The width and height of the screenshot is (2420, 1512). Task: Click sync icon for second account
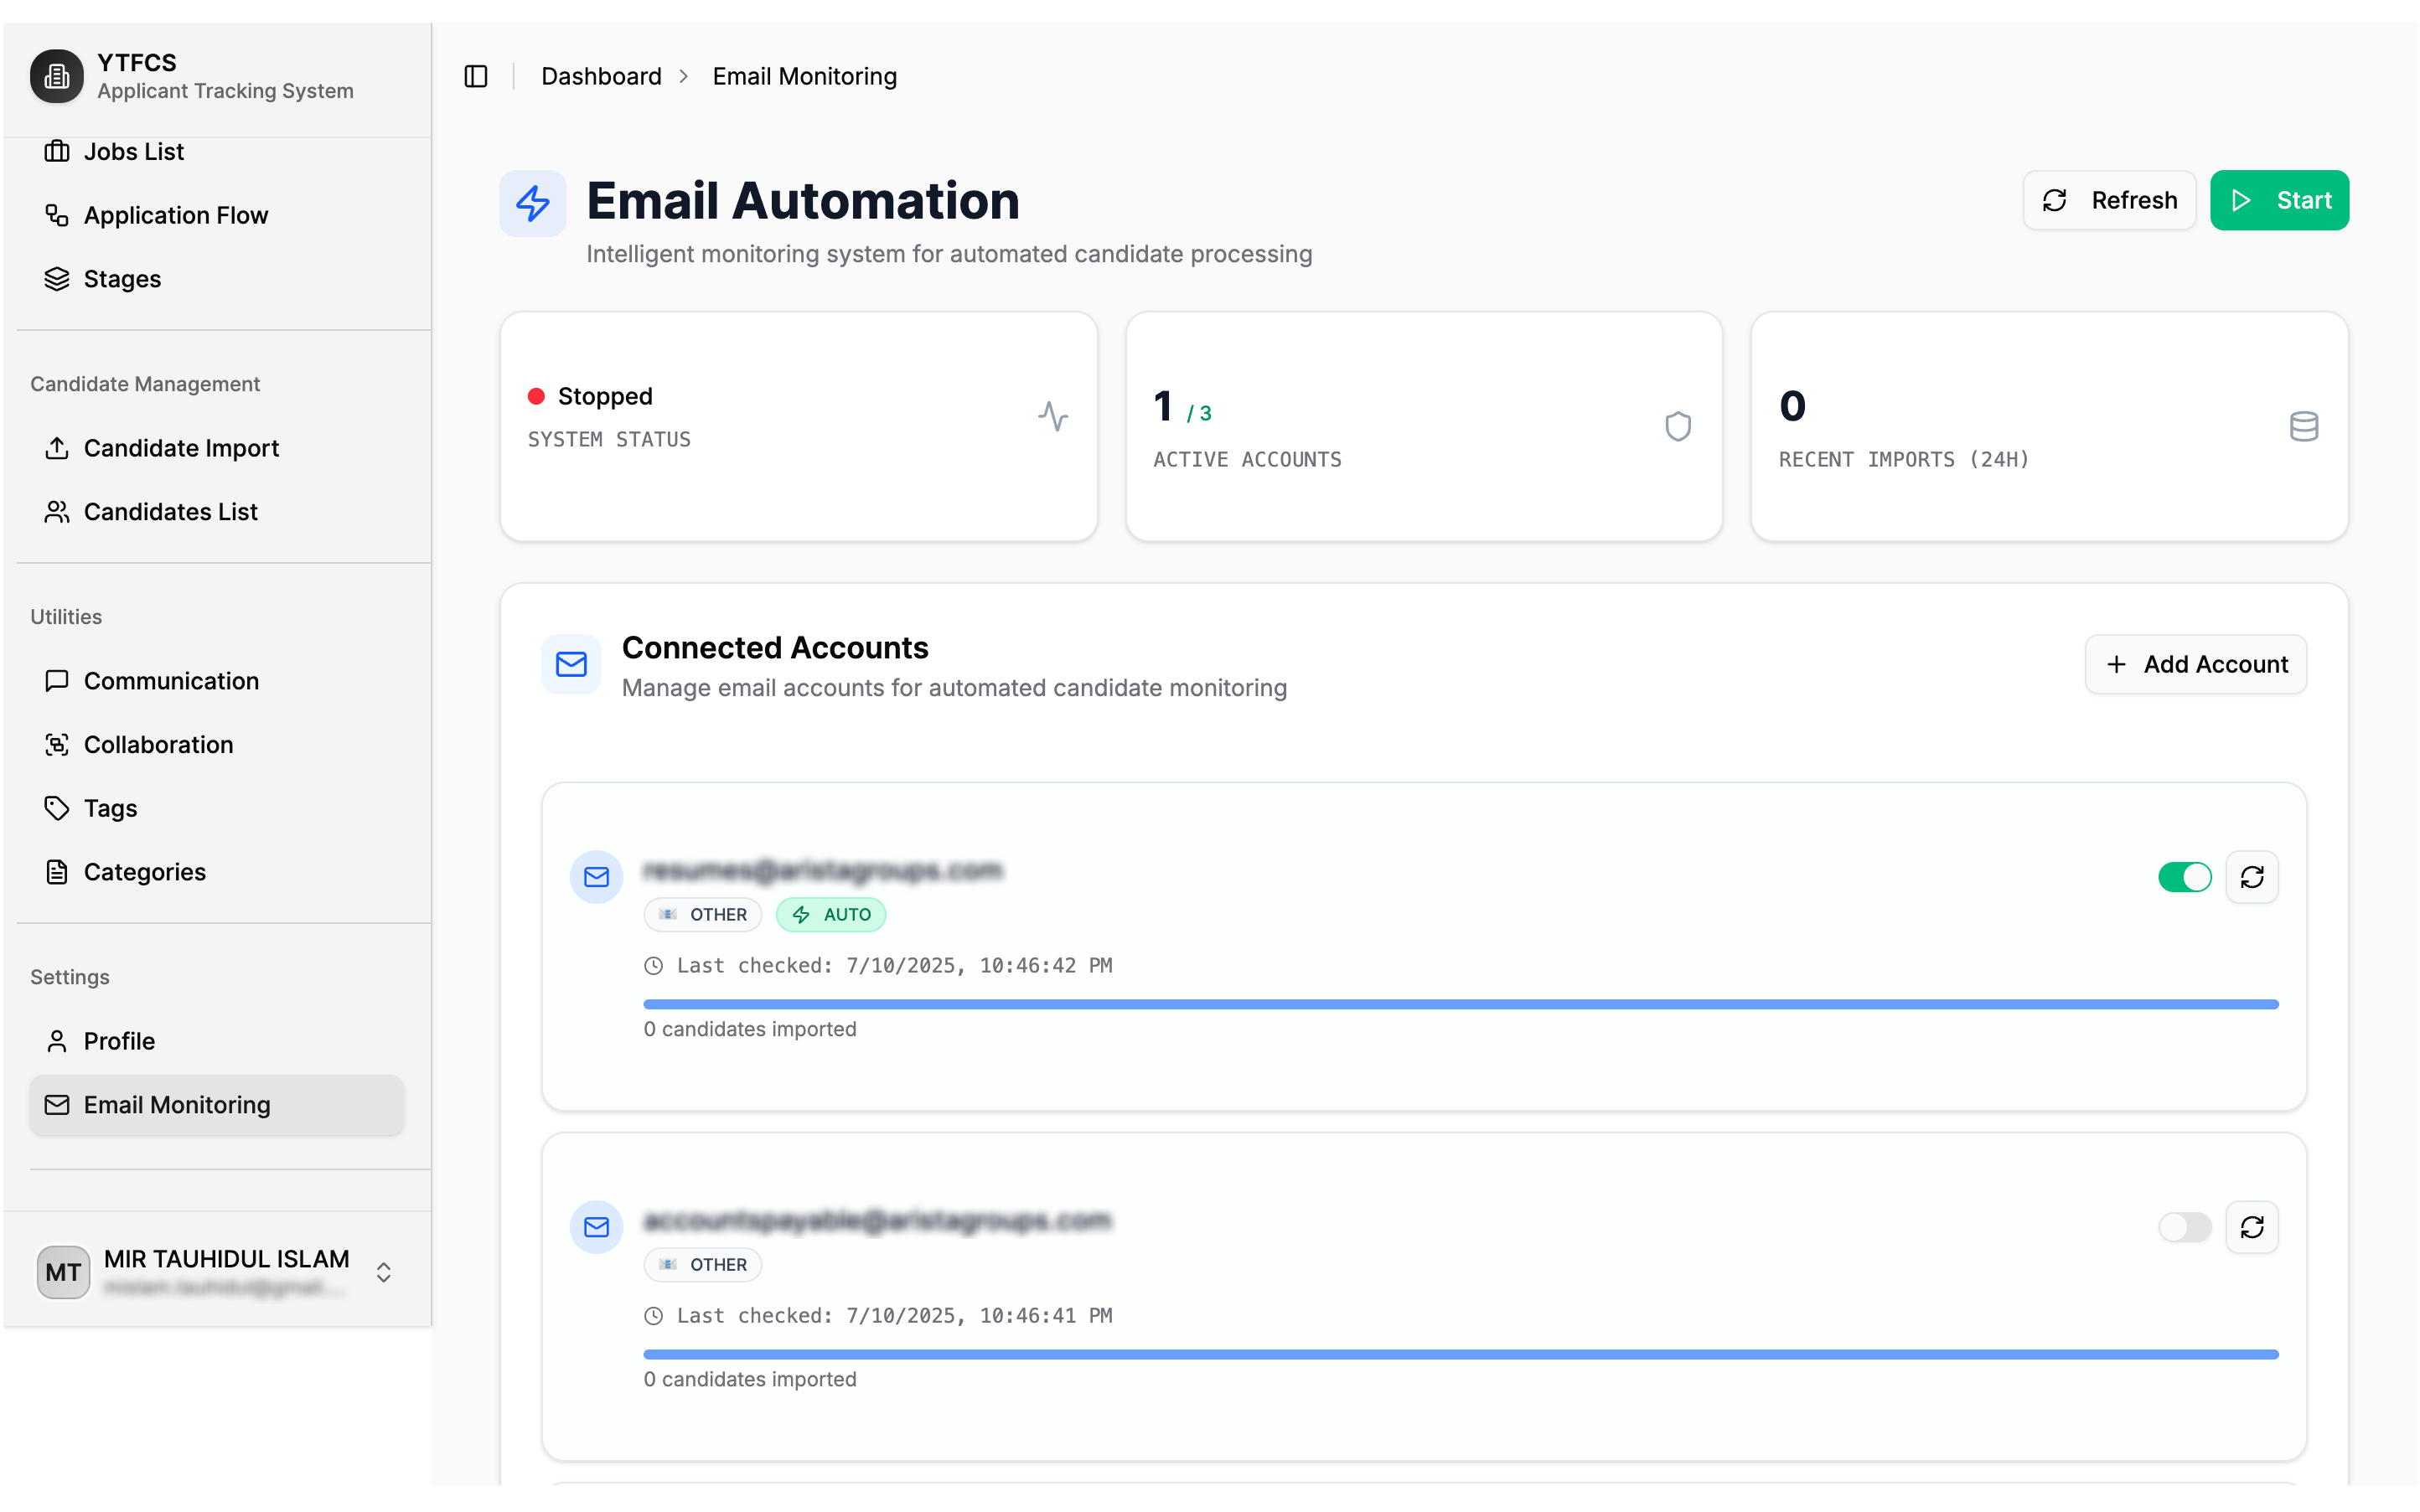click(x=2252, y=1227)
